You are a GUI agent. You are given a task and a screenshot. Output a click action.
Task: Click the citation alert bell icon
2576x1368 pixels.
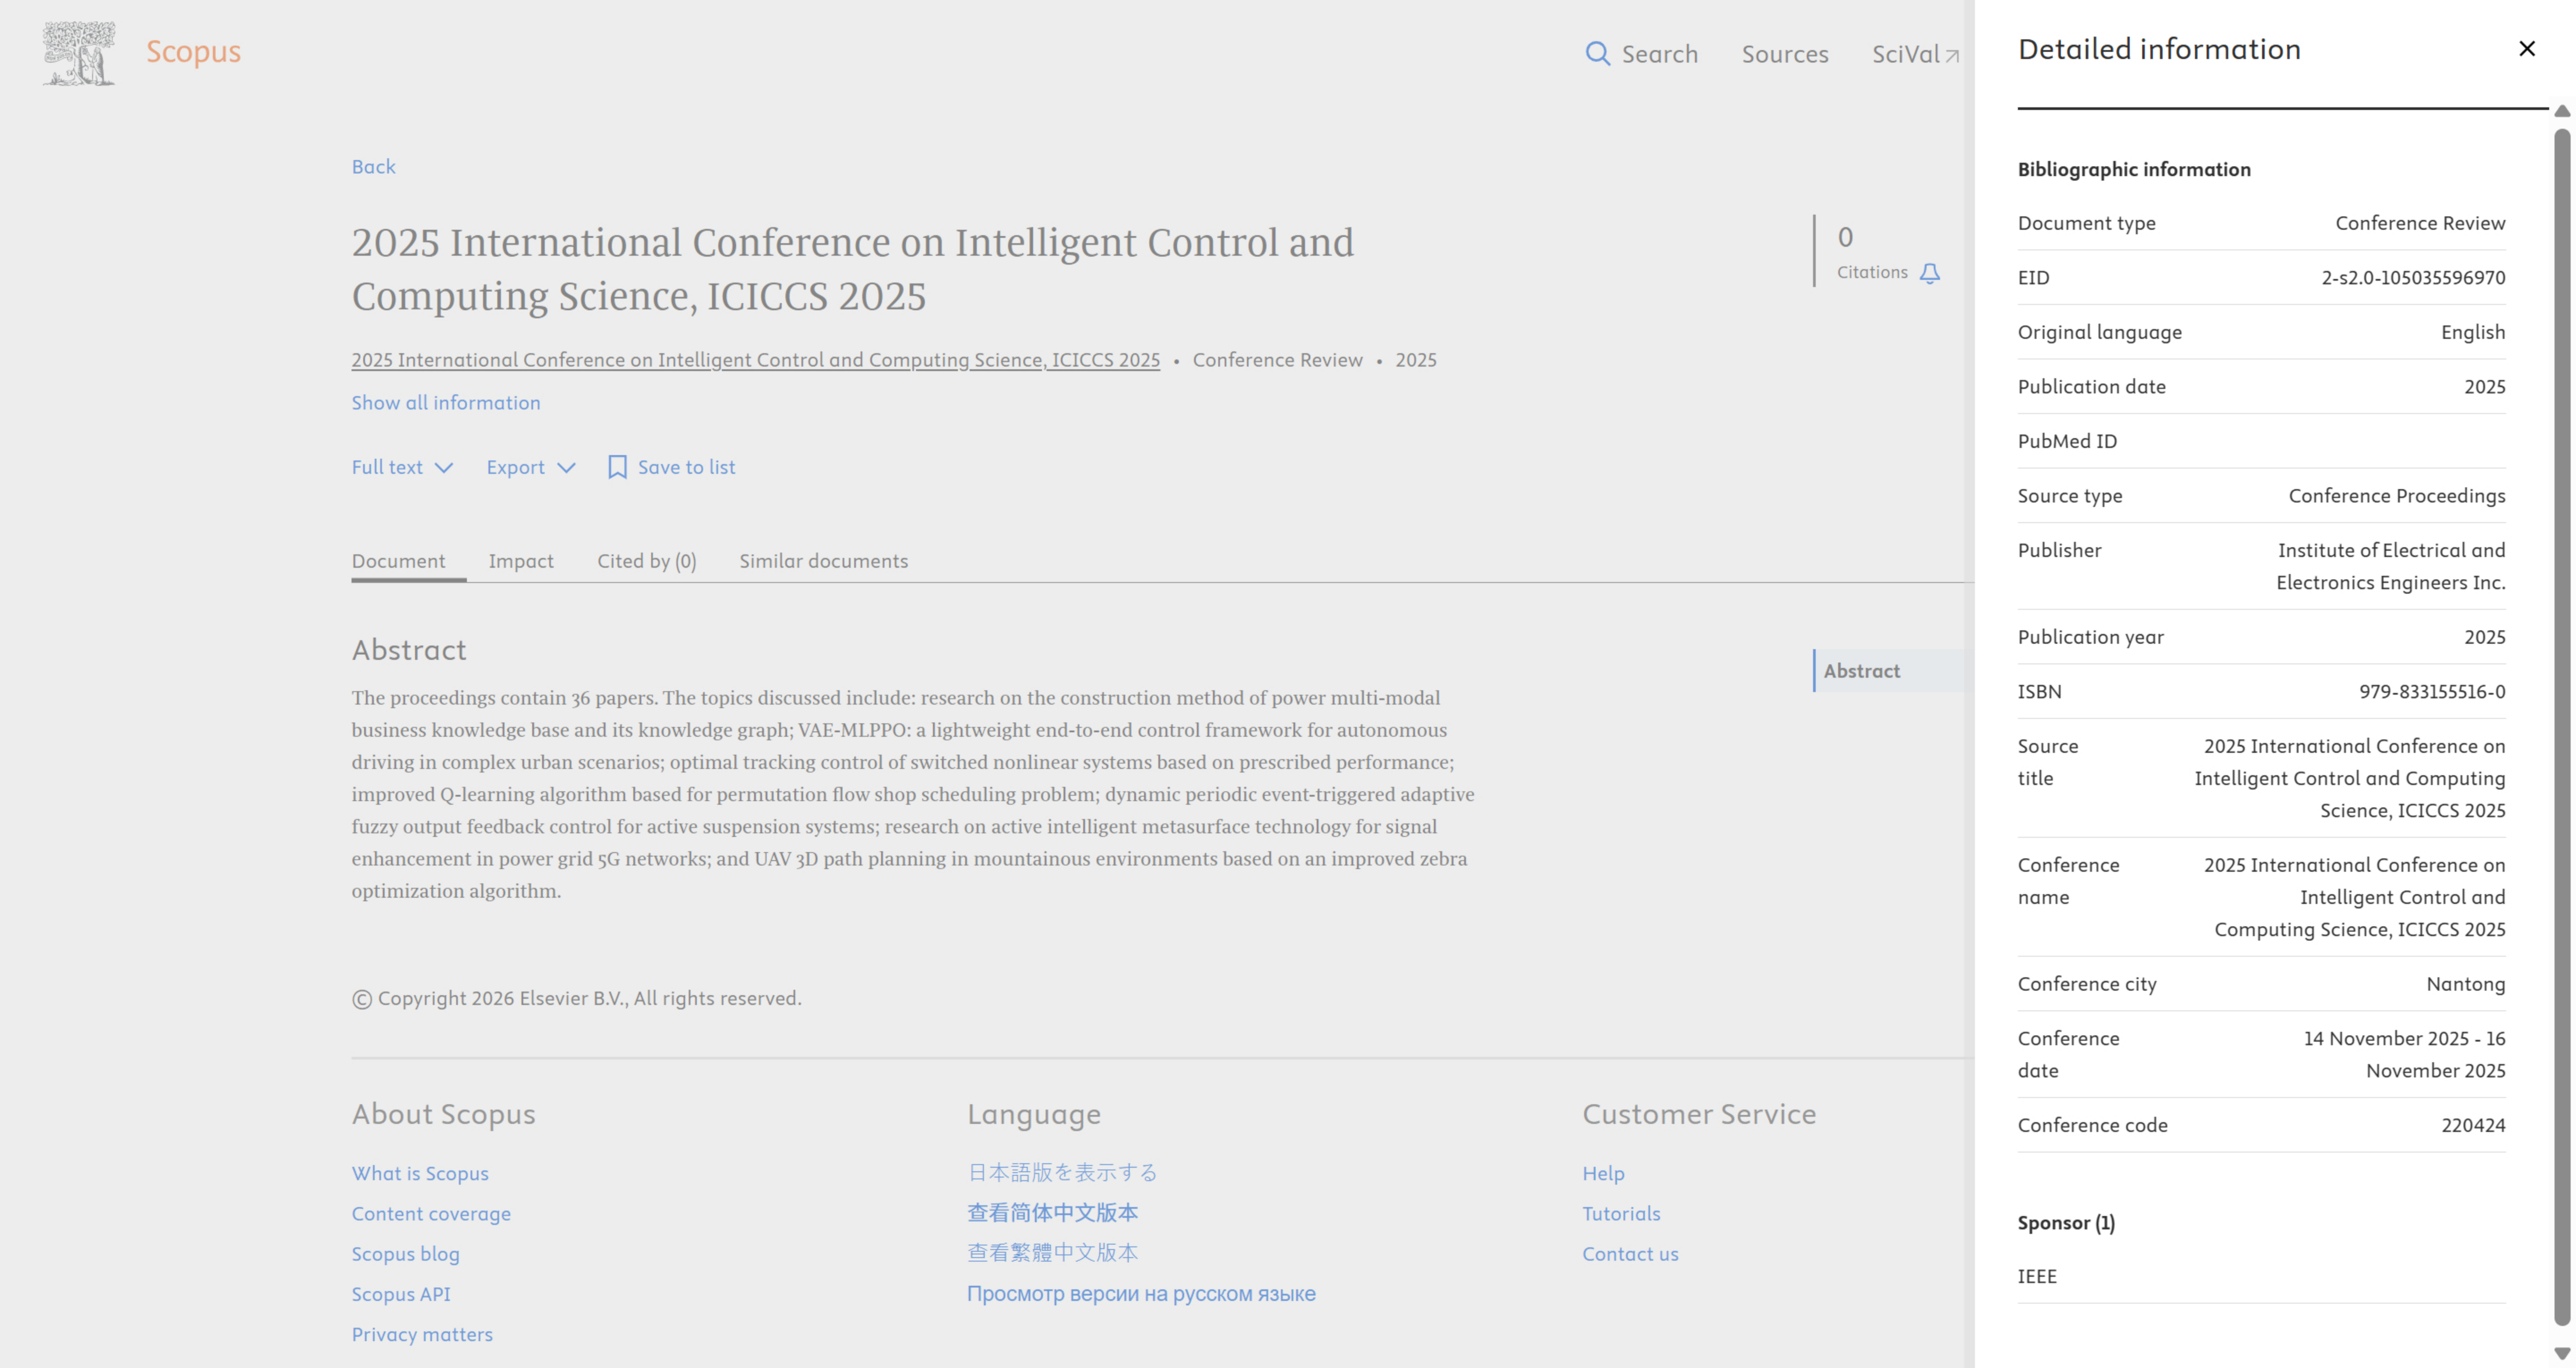pos(1930,273)
